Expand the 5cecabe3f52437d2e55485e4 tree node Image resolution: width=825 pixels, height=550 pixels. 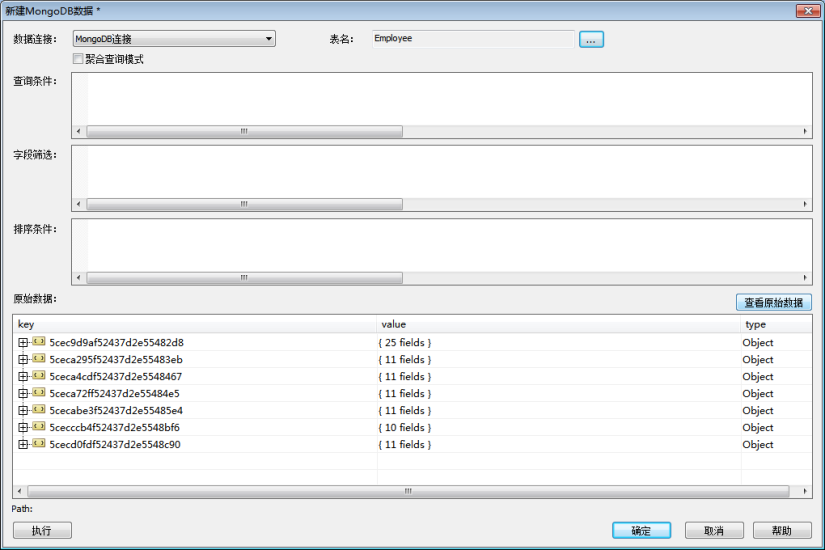point(23,410)
